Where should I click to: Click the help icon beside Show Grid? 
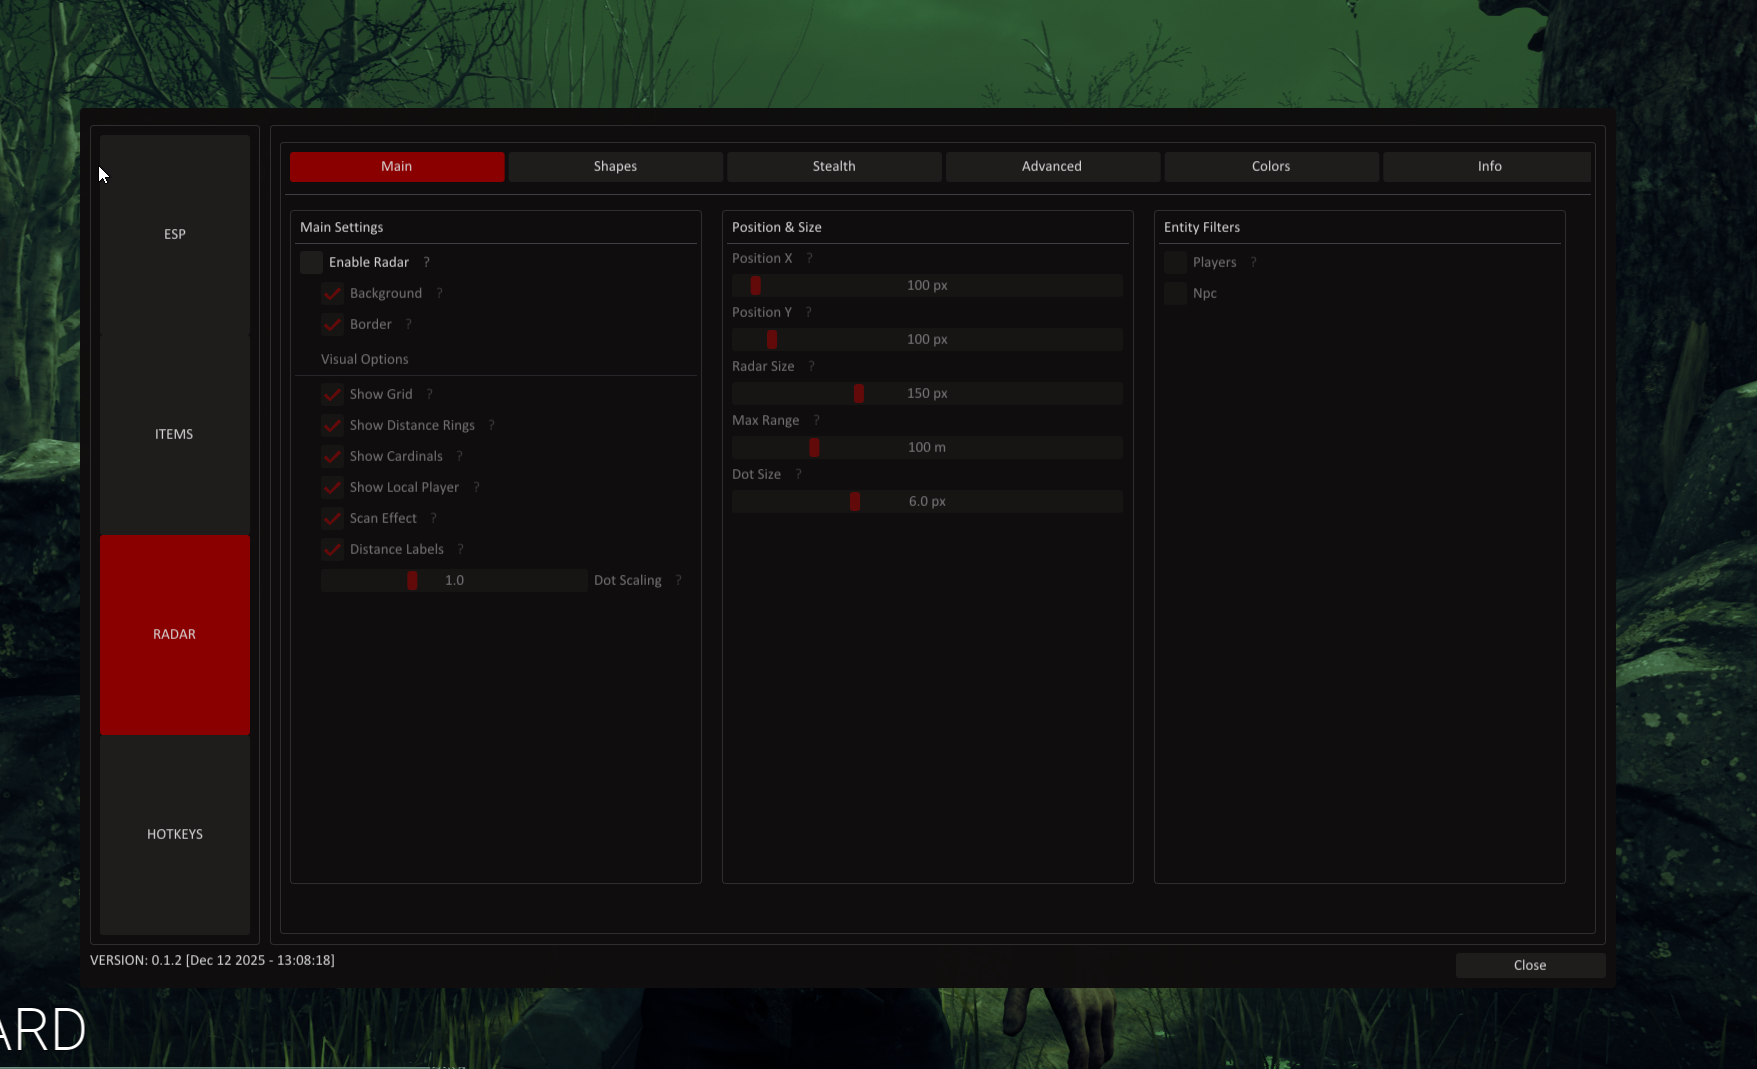coord(430,394)
